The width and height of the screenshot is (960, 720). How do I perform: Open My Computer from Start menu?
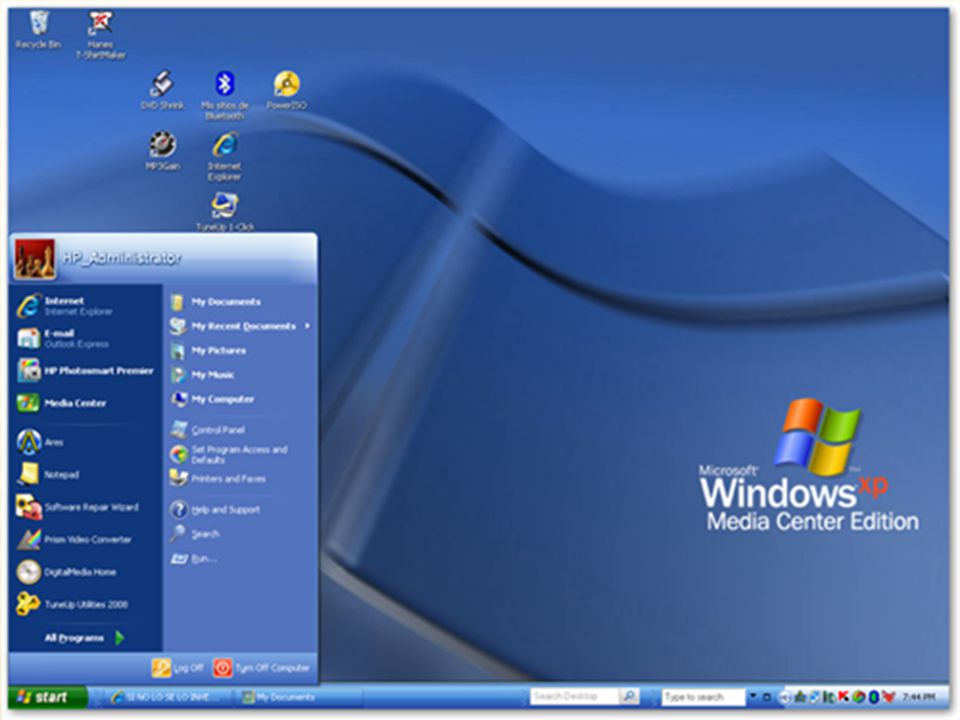click(240, 399)
